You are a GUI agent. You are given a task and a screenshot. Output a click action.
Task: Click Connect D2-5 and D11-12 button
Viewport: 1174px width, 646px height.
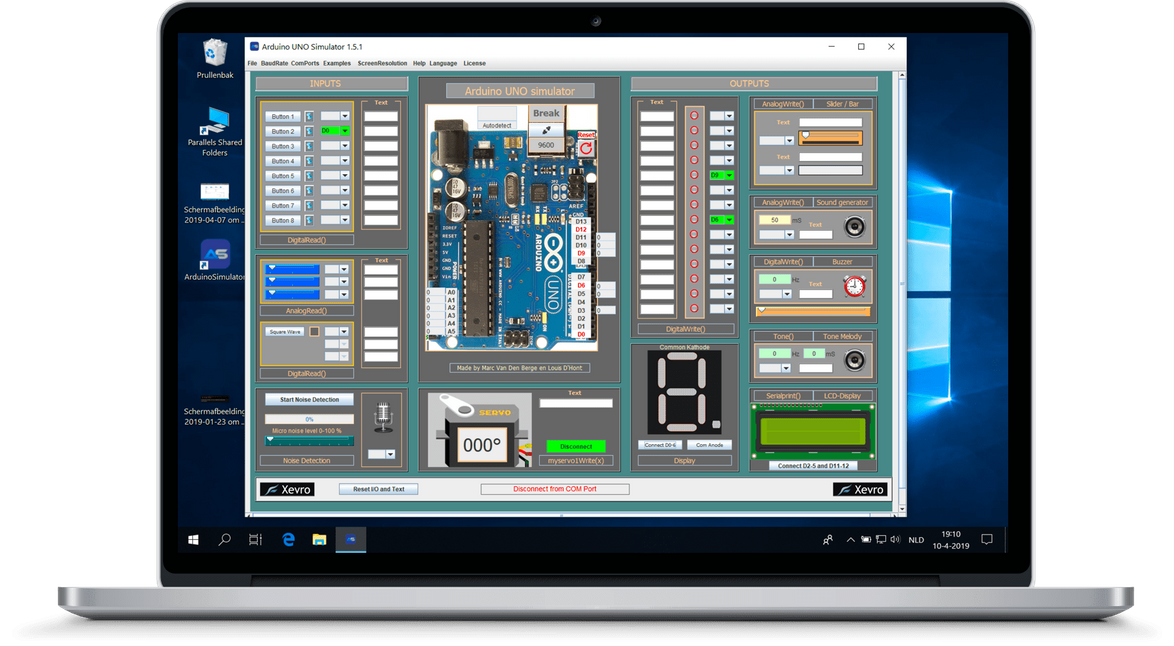[813, 466]
